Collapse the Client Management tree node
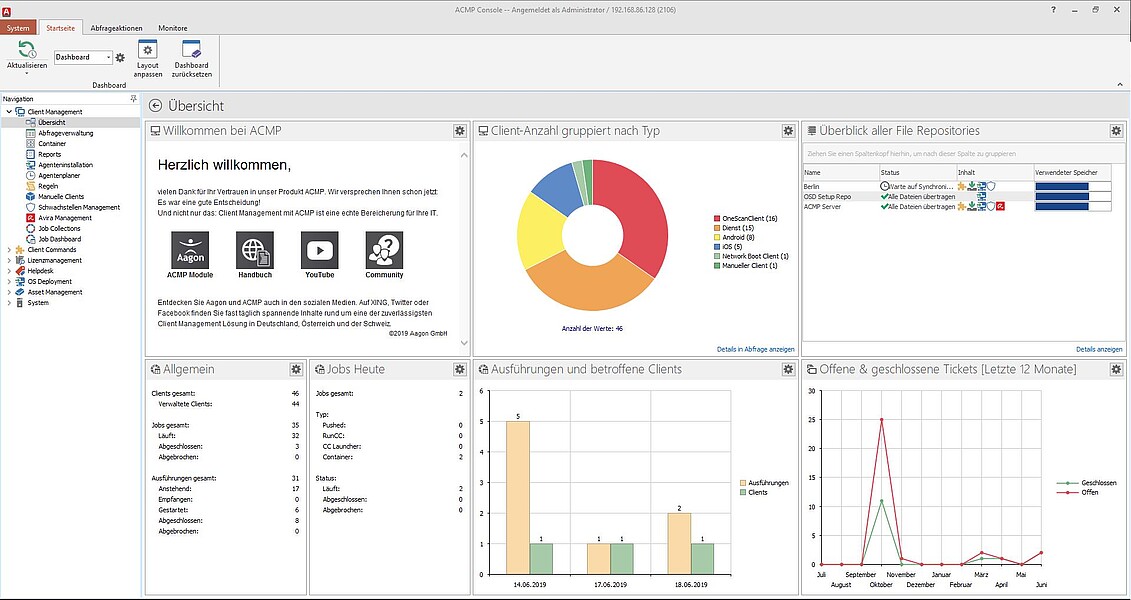 tap(9, 112)
